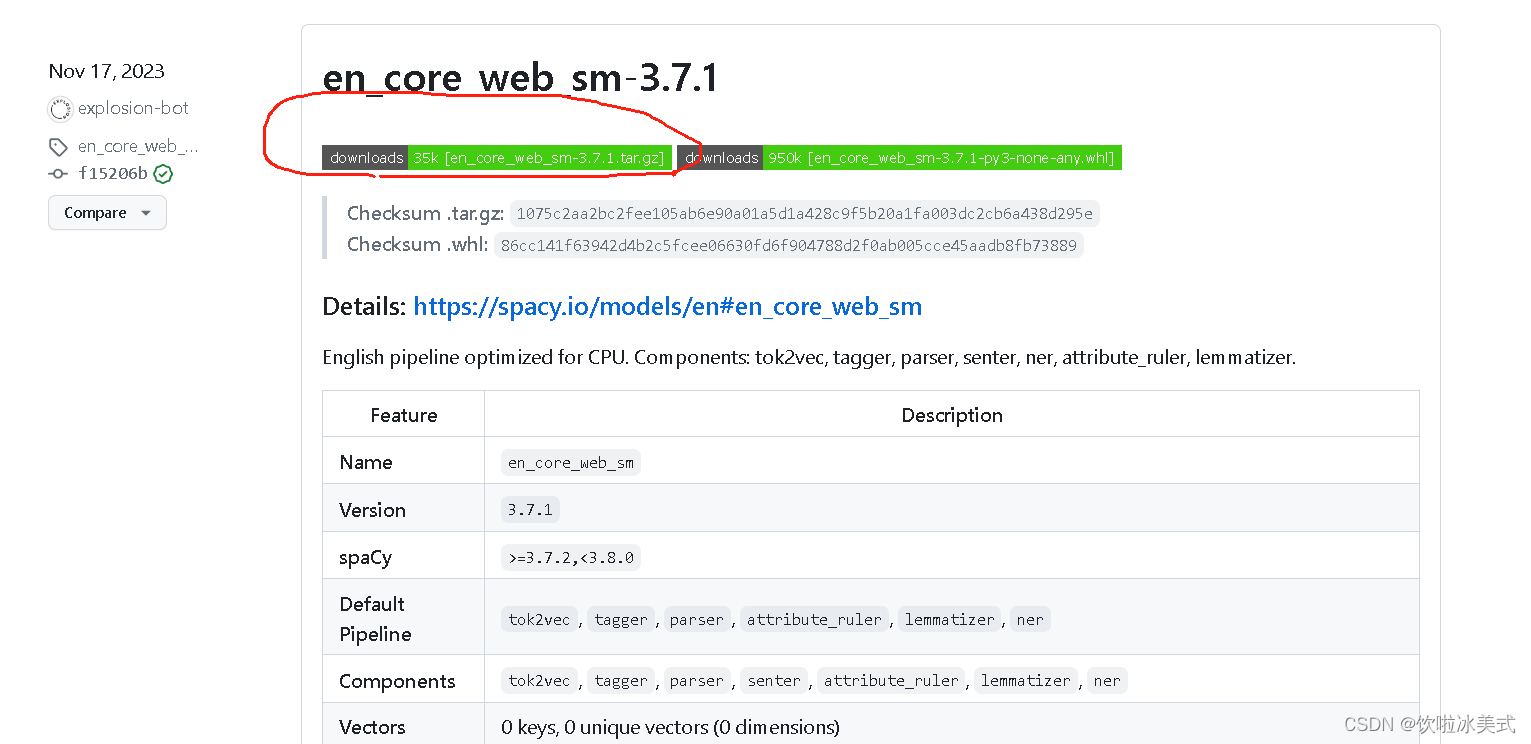This screenshot has width=1531, height=744.
Task: Click the explosion-bot username
Action: [133, 108]
